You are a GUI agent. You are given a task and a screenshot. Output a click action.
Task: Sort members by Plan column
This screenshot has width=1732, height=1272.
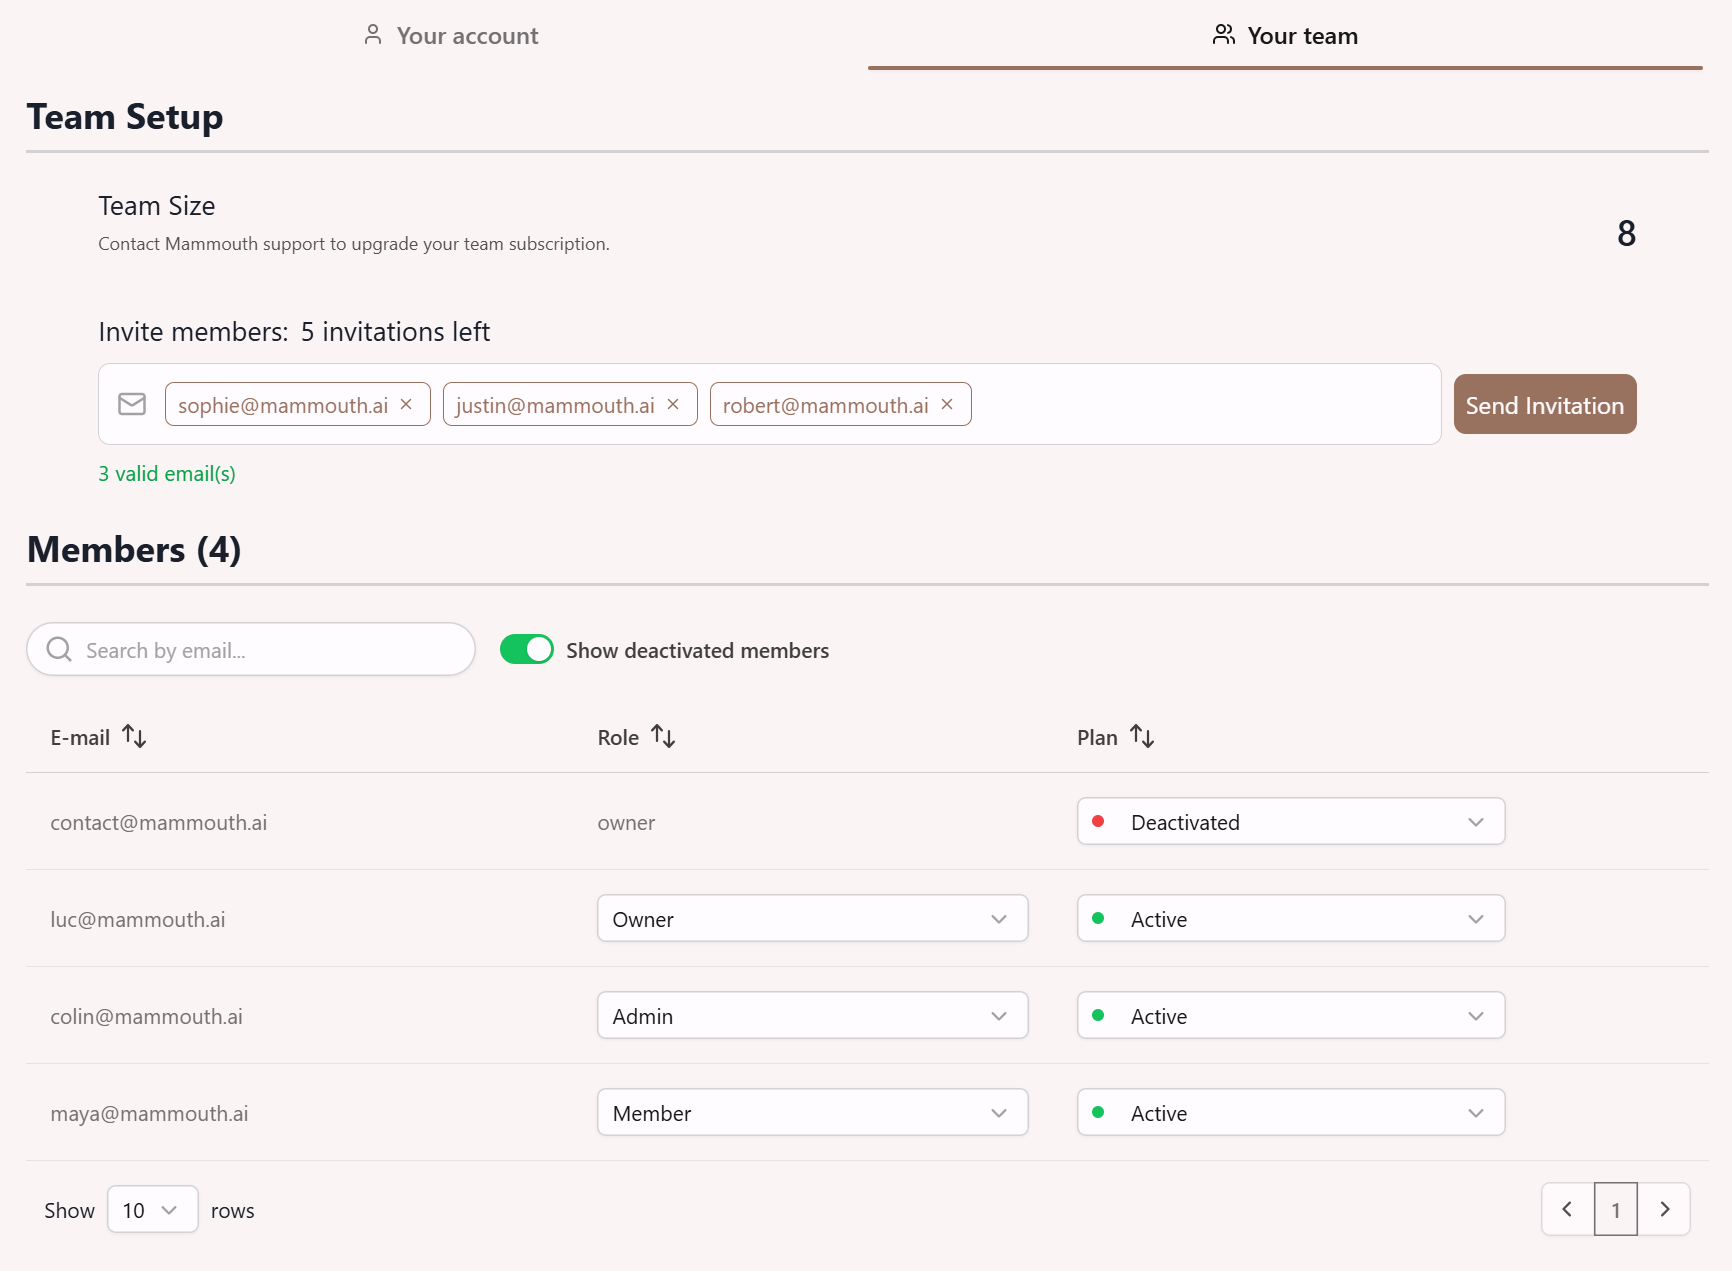(1142, 737)
